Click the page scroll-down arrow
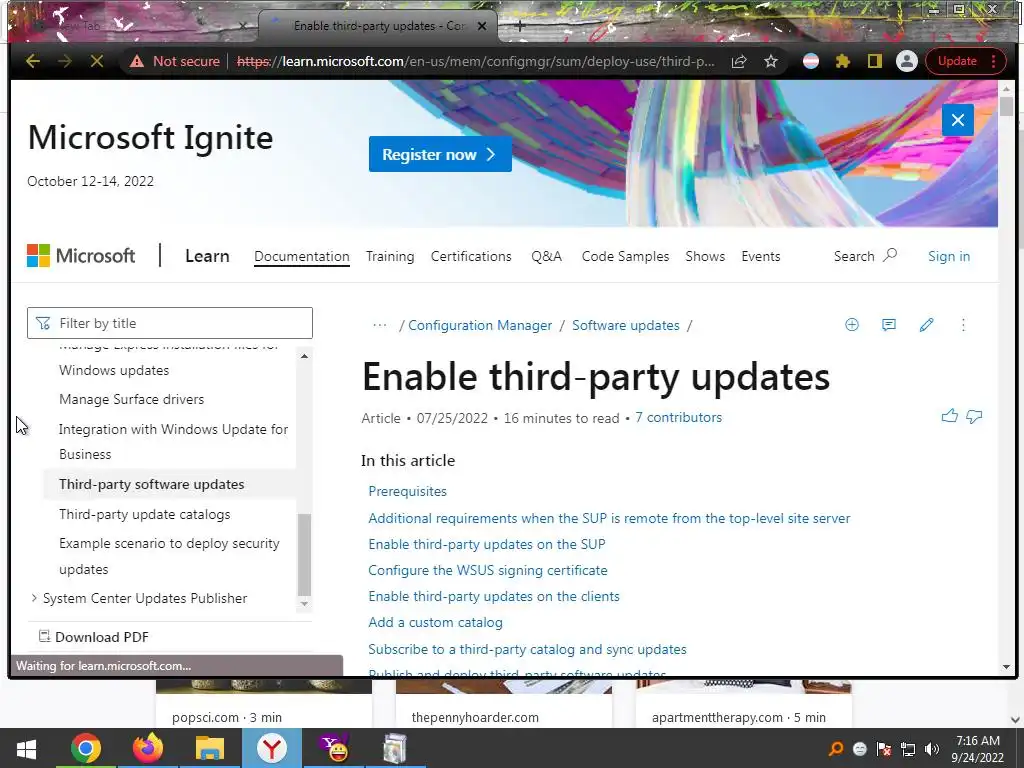 click(x=1006, y=667)
